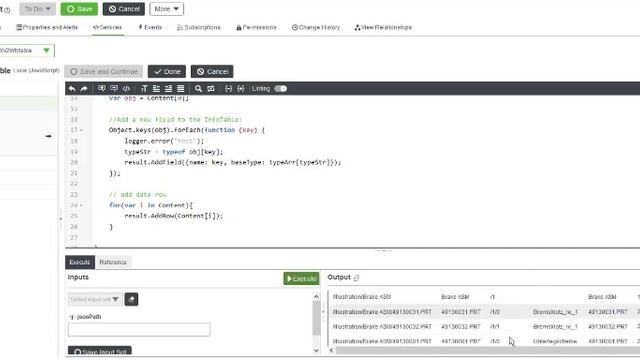Open the Permissions tab
The height and width of the screenshot is (360, 640).
point(256,27)
